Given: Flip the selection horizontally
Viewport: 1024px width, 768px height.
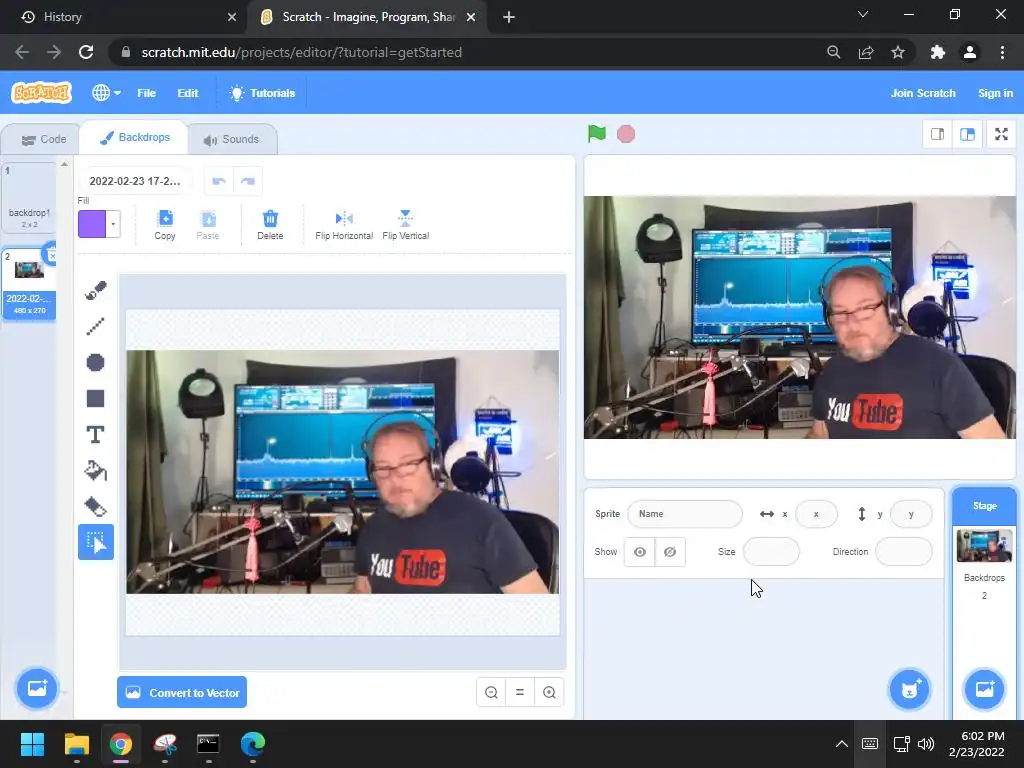Looking at the screenshot, I should point(344,225).
